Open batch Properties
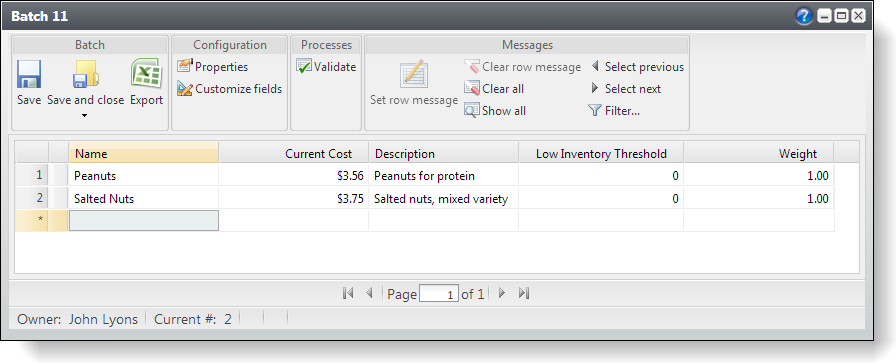The width and height of the screenshot is (896, 363). [x=213, y=67]
